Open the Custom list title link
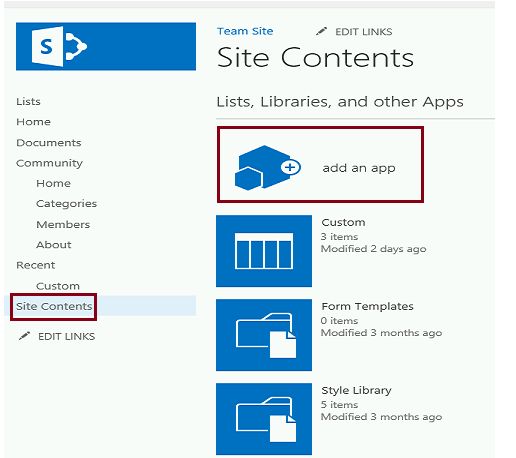The width and height of the screenshot is (516, 458). tap(343, 222)
